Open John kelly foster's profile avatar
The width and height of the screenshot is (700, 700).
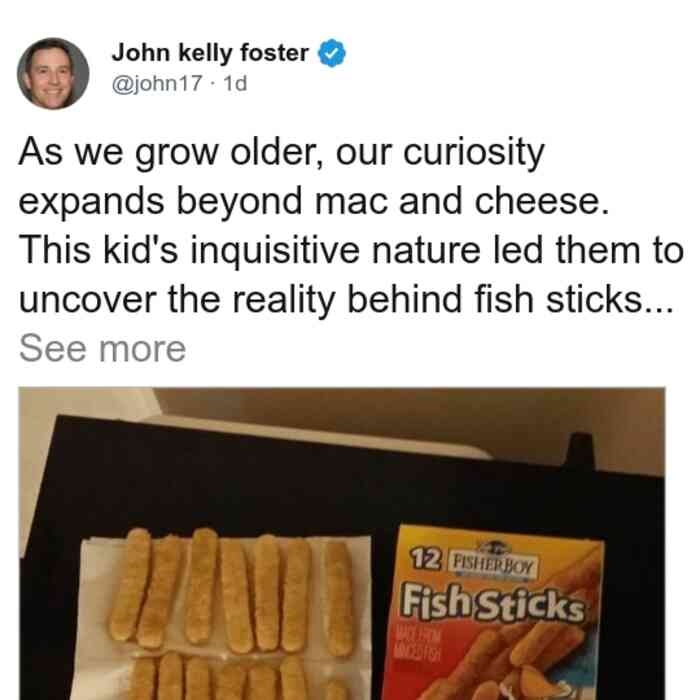(x=53, y=74)
